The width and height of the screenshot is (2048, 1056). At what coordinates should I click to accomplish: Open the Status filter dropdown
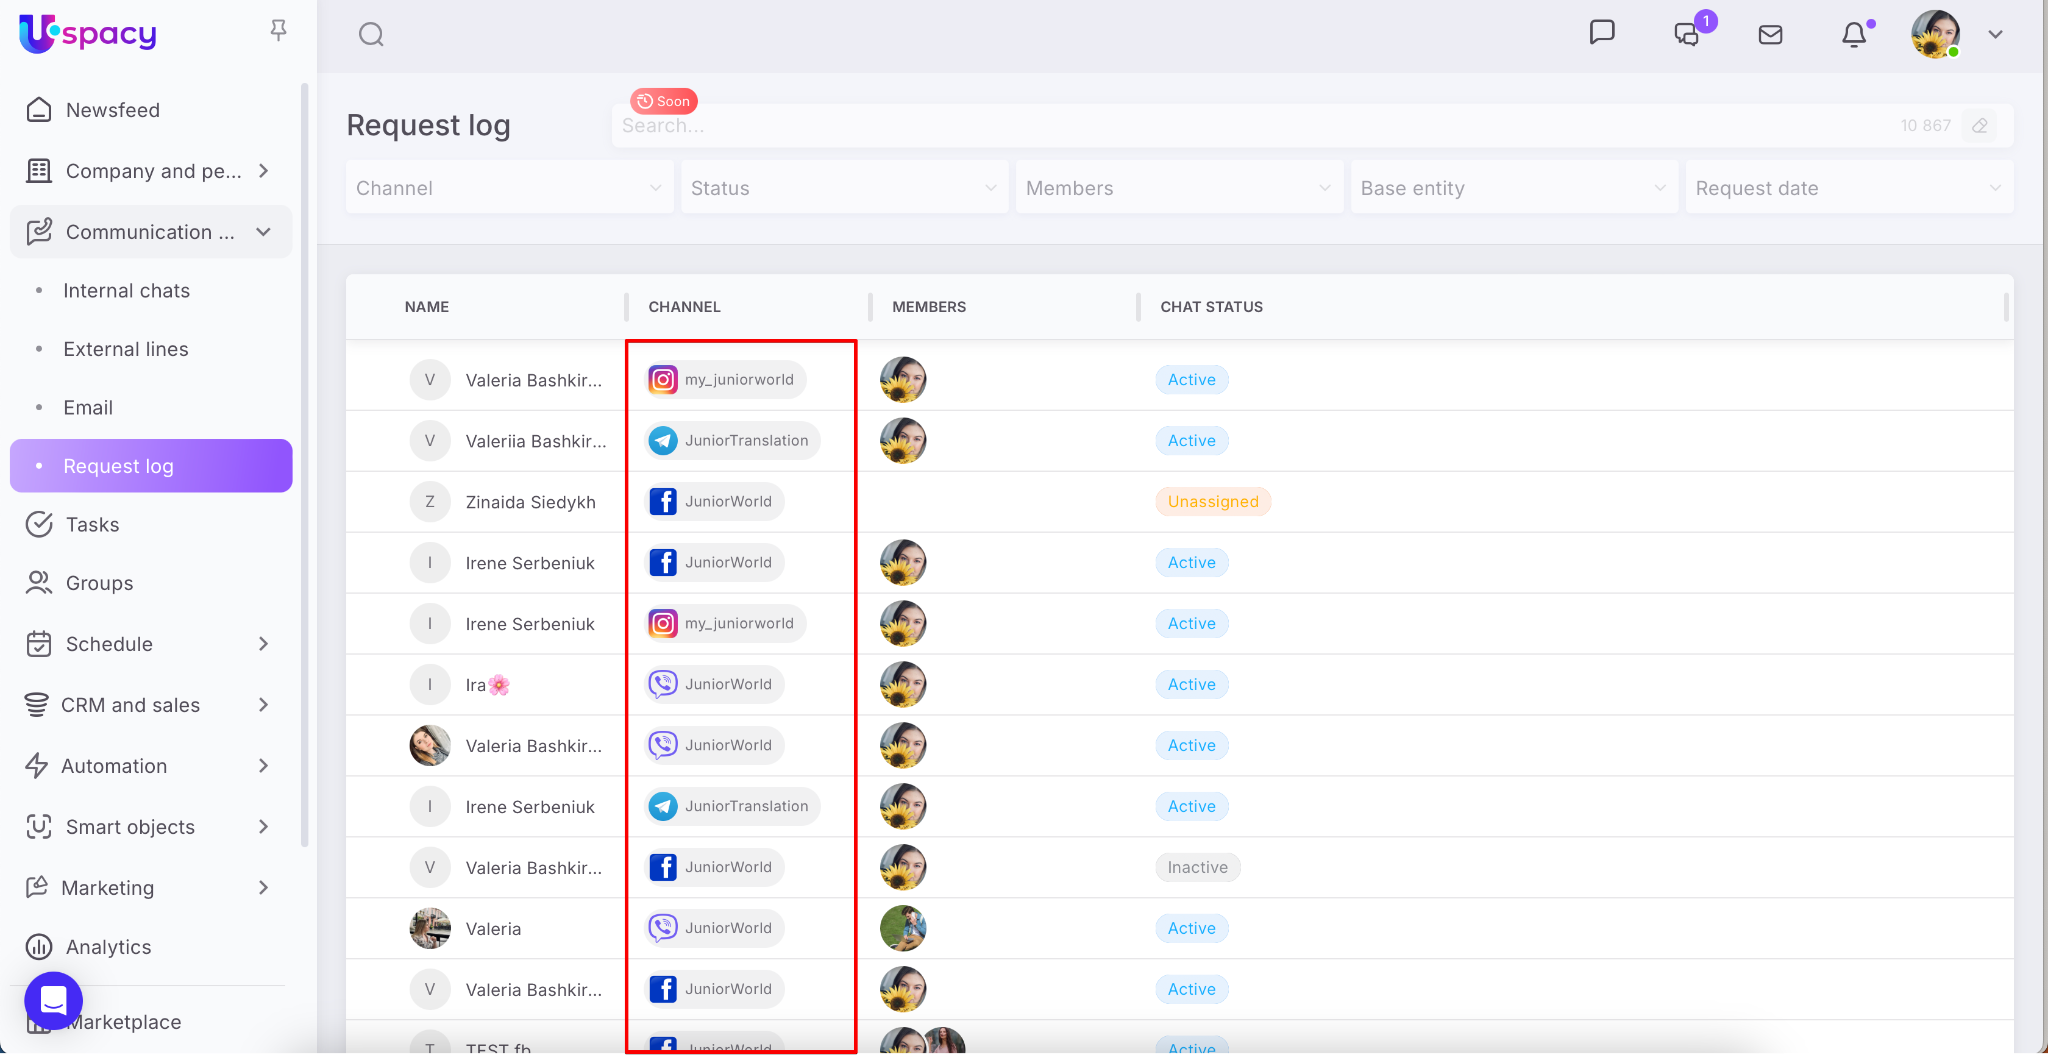[844, 188]
